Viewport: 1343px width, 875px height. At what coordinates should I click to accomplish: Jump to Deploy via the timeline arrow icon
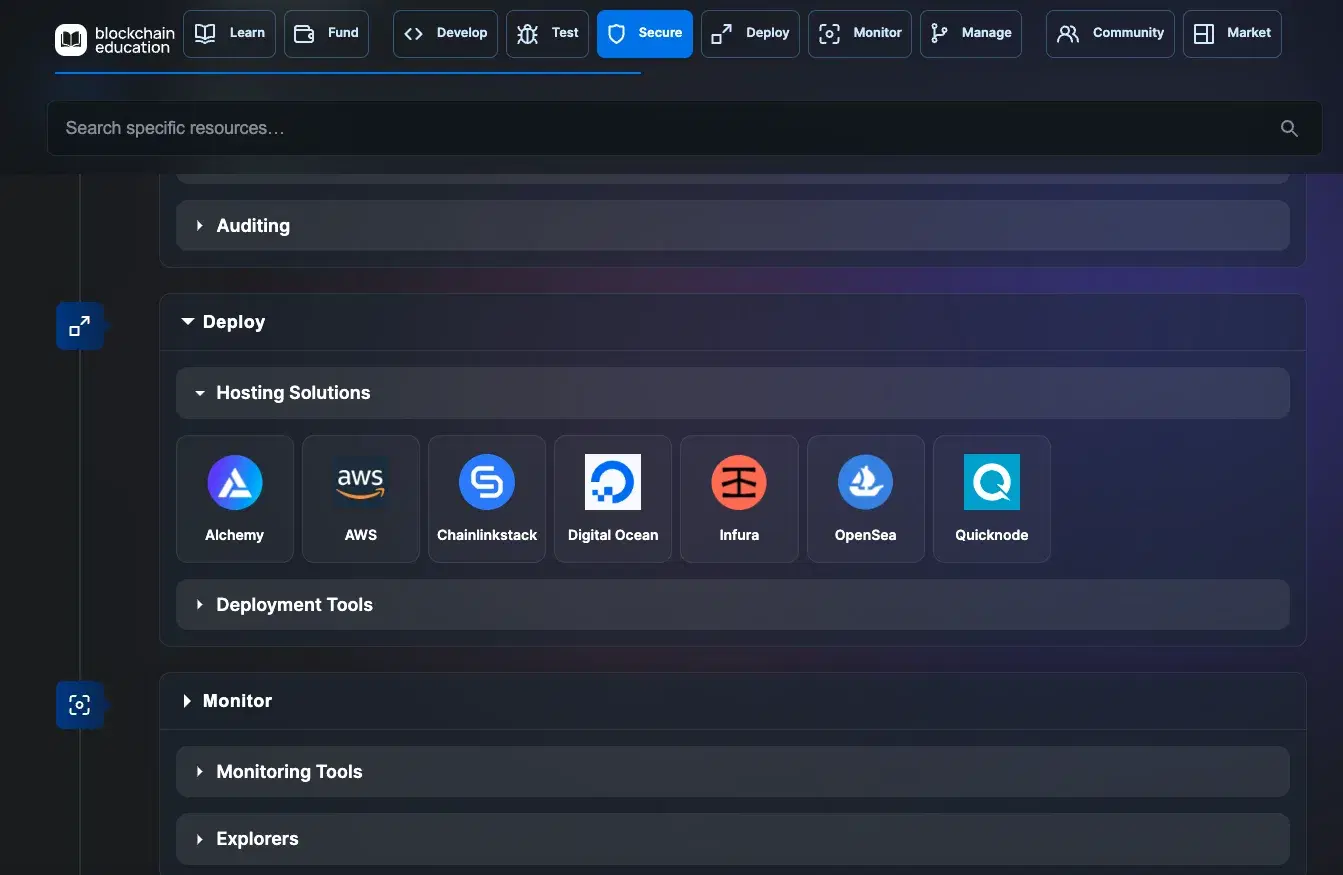(x=79, y=326)
